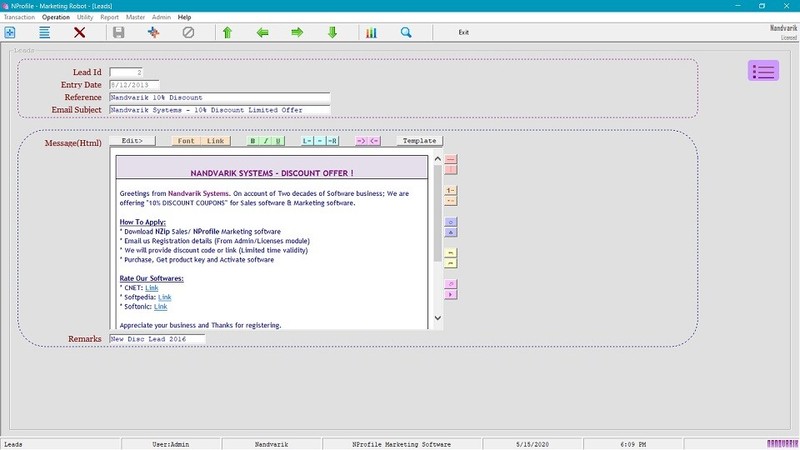
Task: Click the pink indent -> button
Action: (x=361, y=141)
